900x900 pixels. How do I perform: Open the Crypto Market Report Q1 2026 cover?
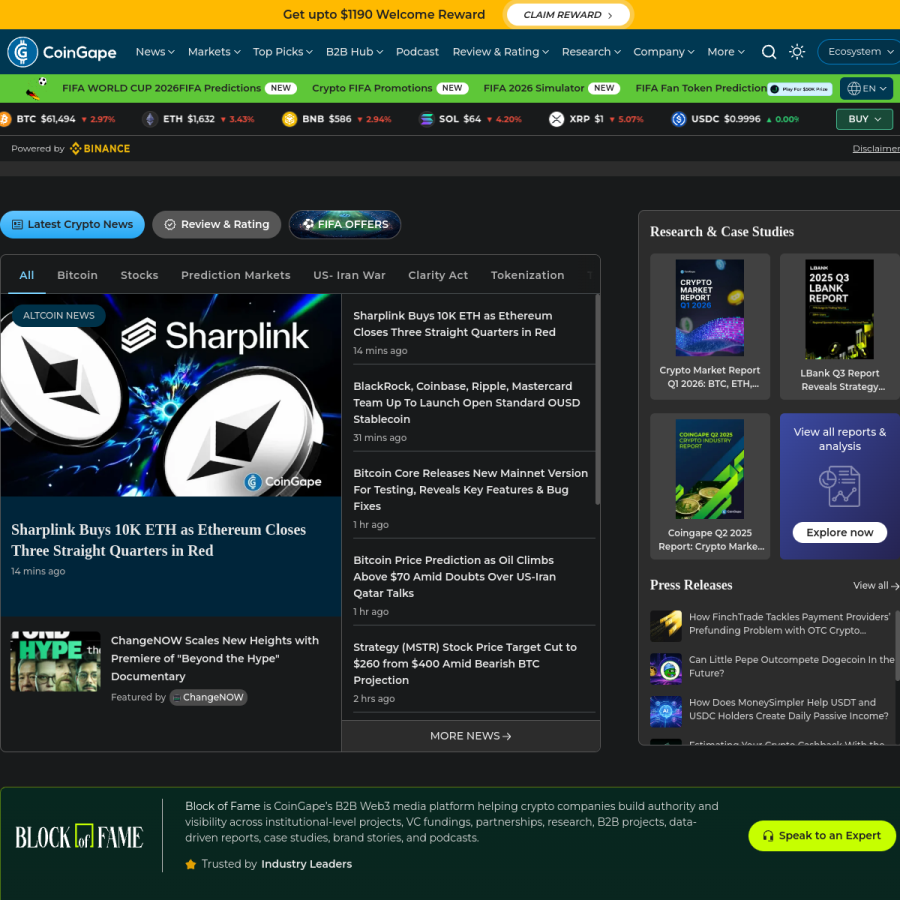(x=709, y=308)
